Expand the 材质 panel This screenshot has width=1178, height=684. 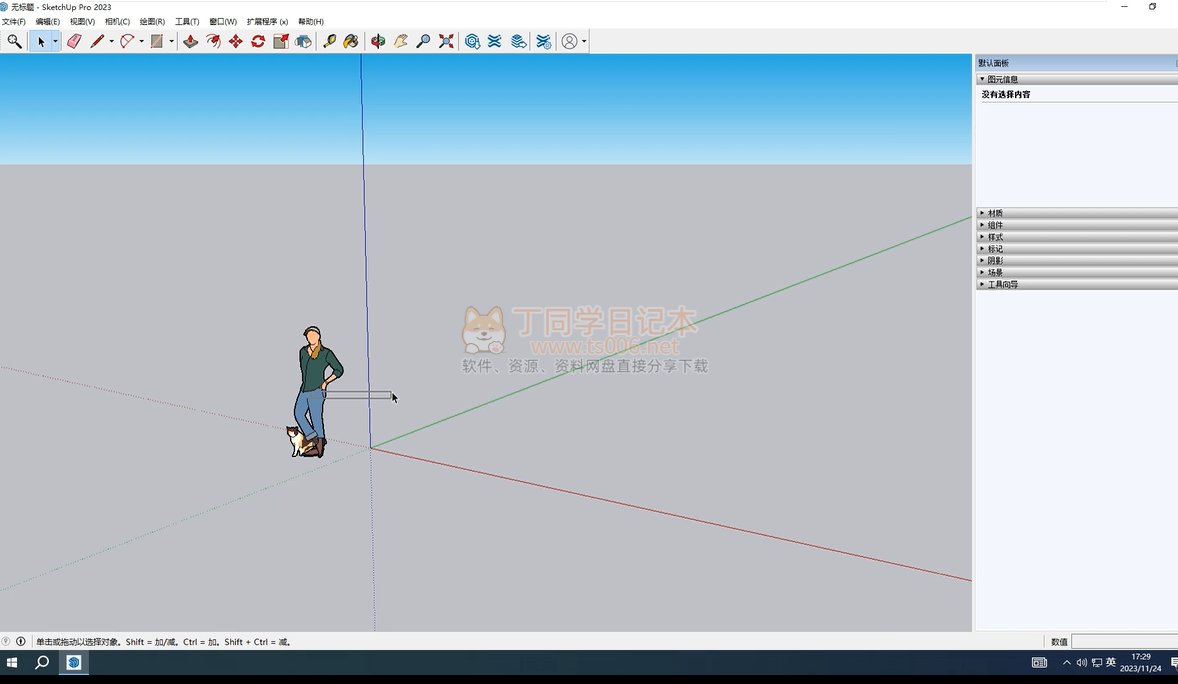pos(995,213)
